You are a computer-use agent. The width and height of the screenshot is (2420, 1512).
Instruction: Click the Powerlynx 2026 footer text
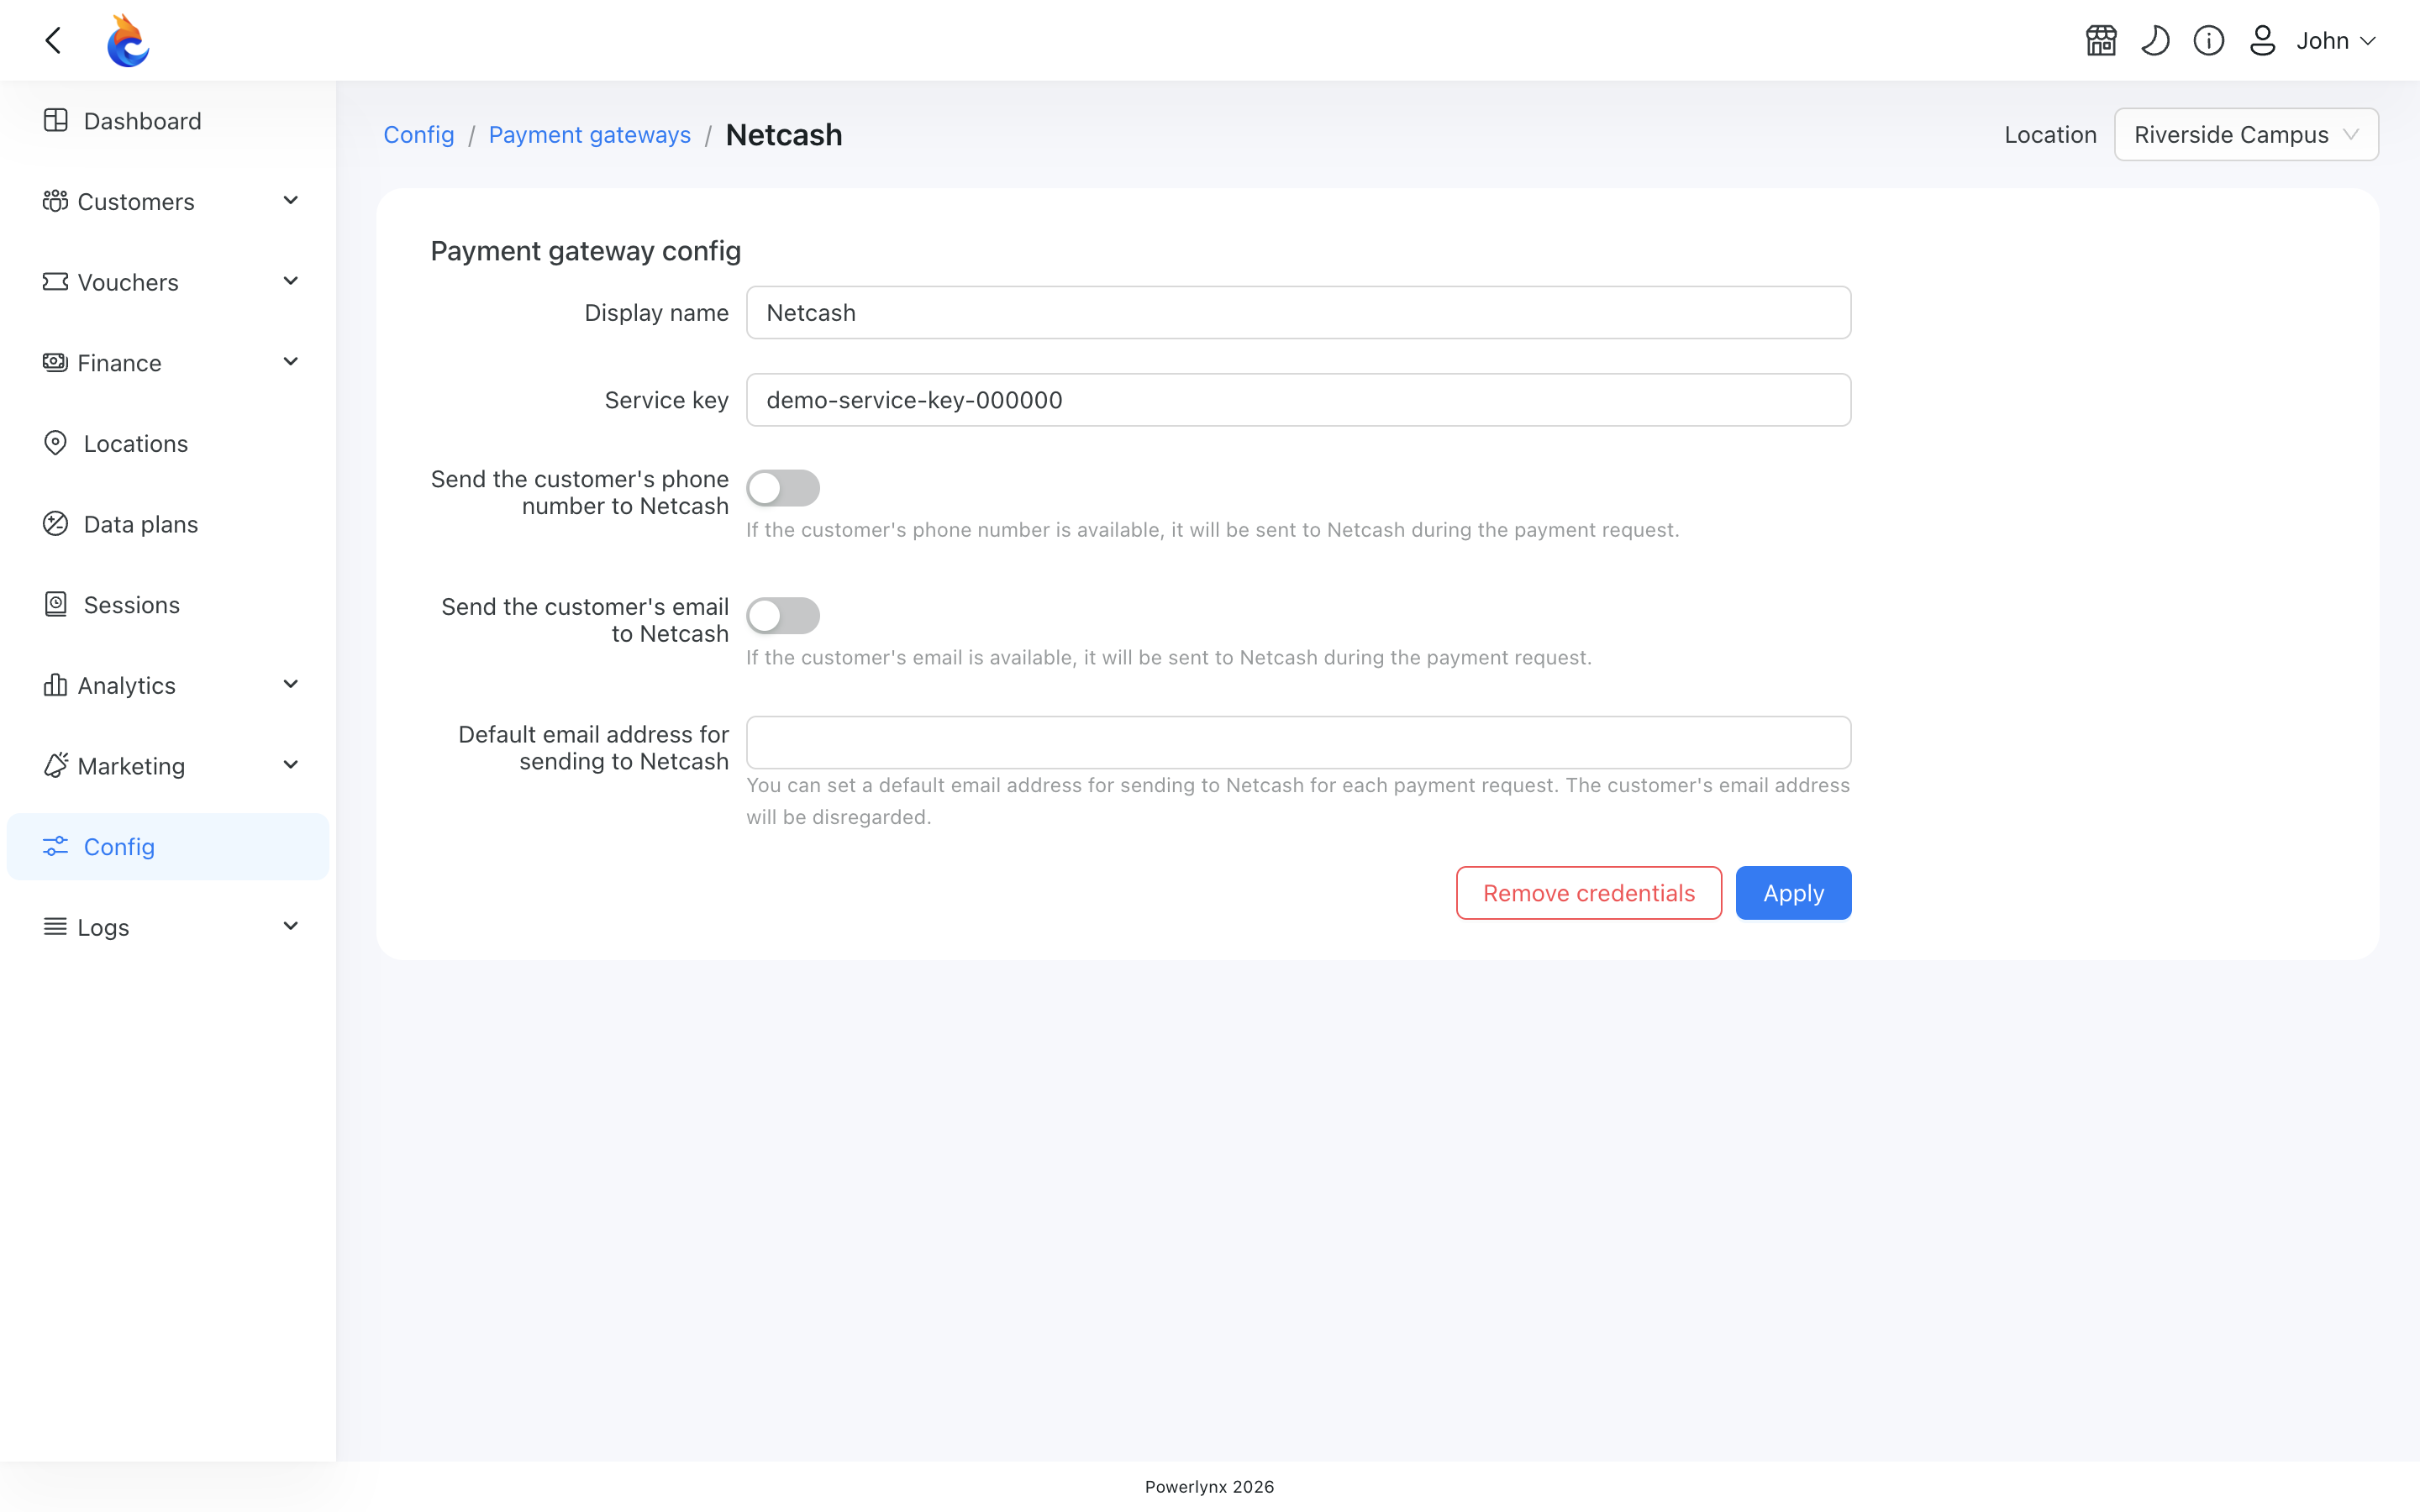coord(1209,1487)
